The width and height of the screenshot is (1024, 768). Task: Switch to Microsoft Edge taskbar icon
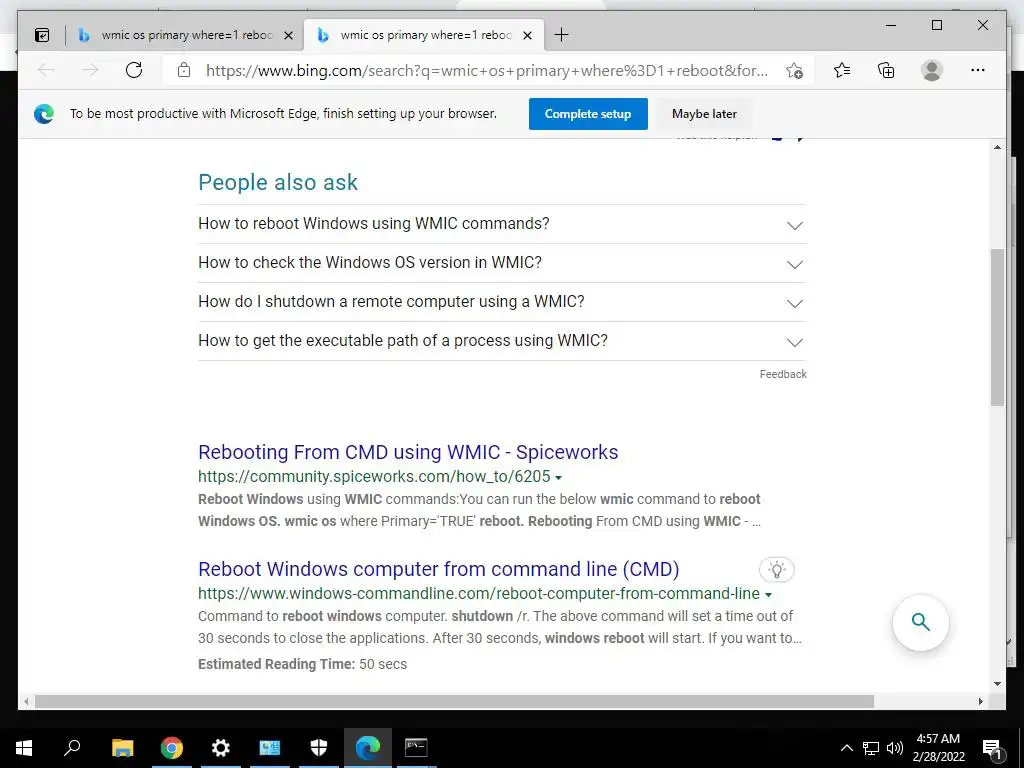click(x=368, y=748)
